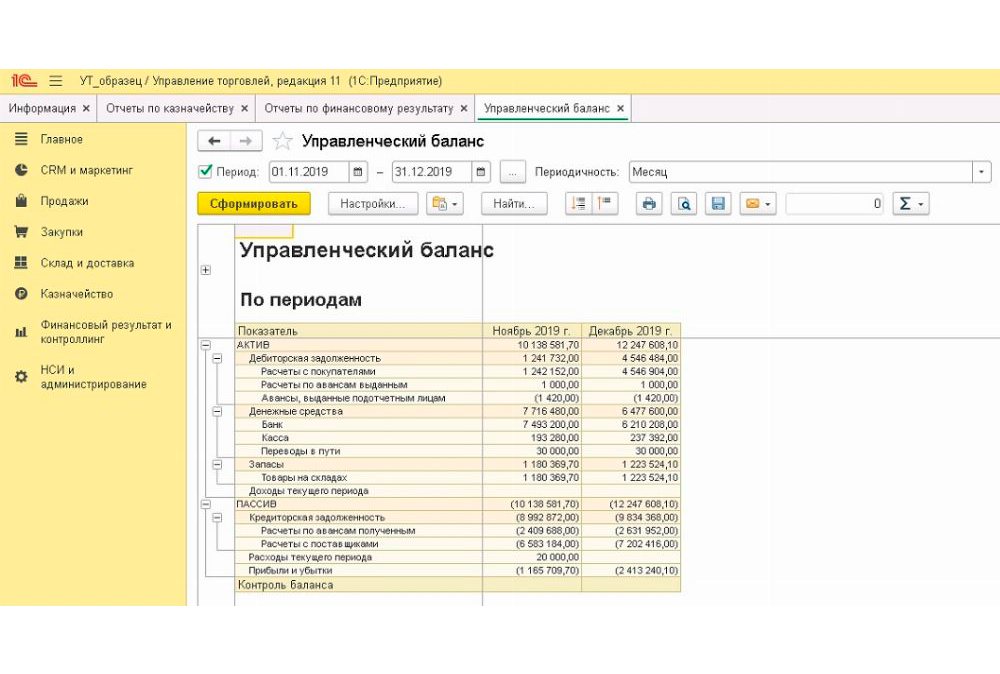Open the send by email dropdown
This screenshot has width=1000, height=674.
tap(757, 204)
